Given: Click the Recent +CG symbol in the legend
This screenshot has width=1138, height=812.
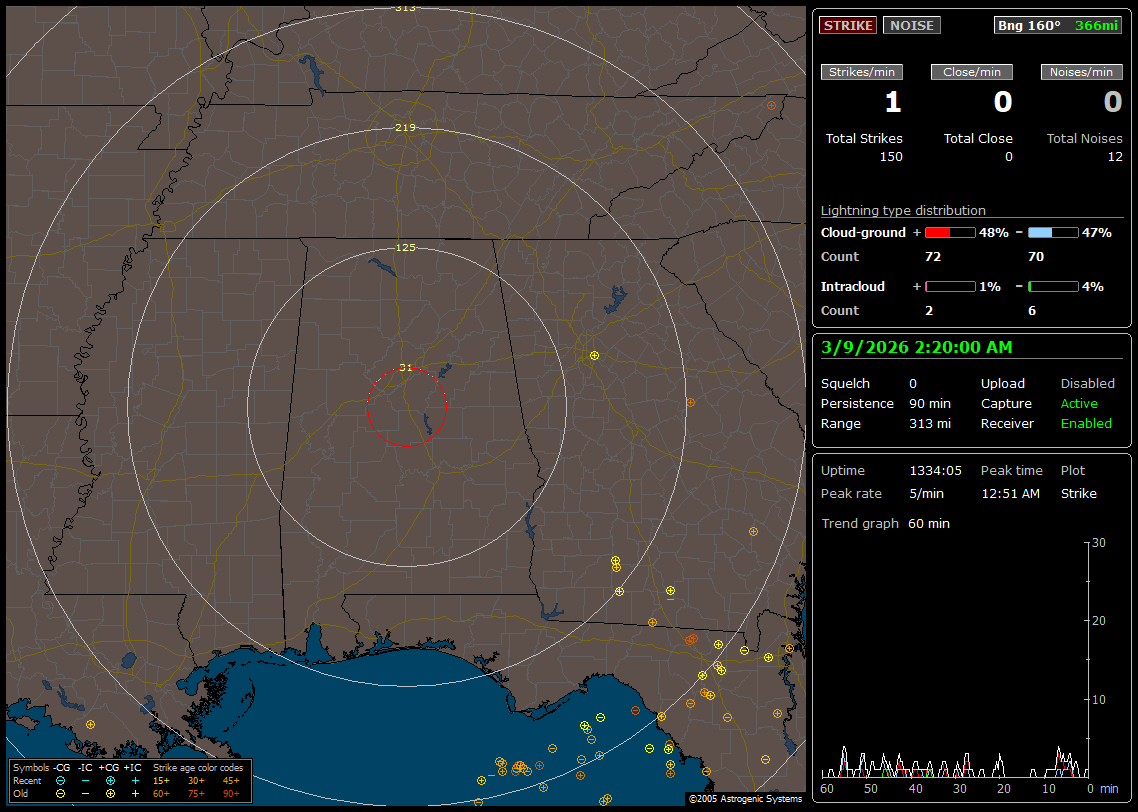Looking at the screenshot, I should (x=110, y=780).
